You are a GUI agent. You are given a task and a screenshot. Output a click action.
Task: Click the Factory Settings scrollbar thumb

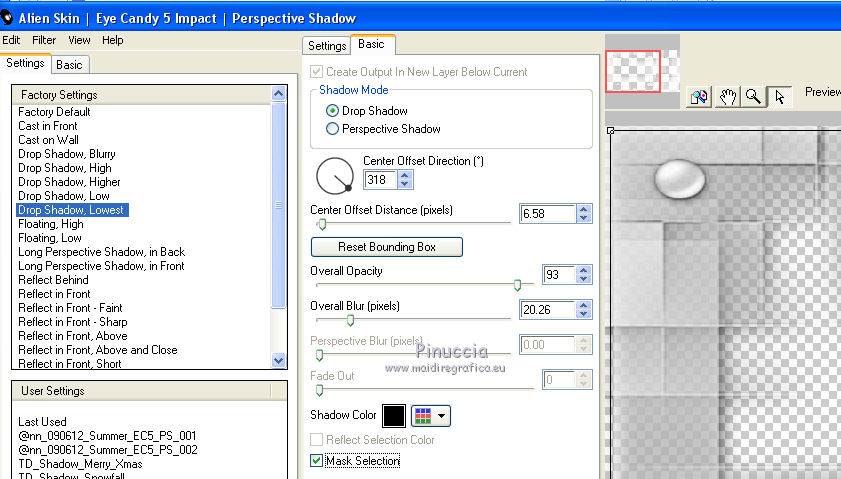278,205
